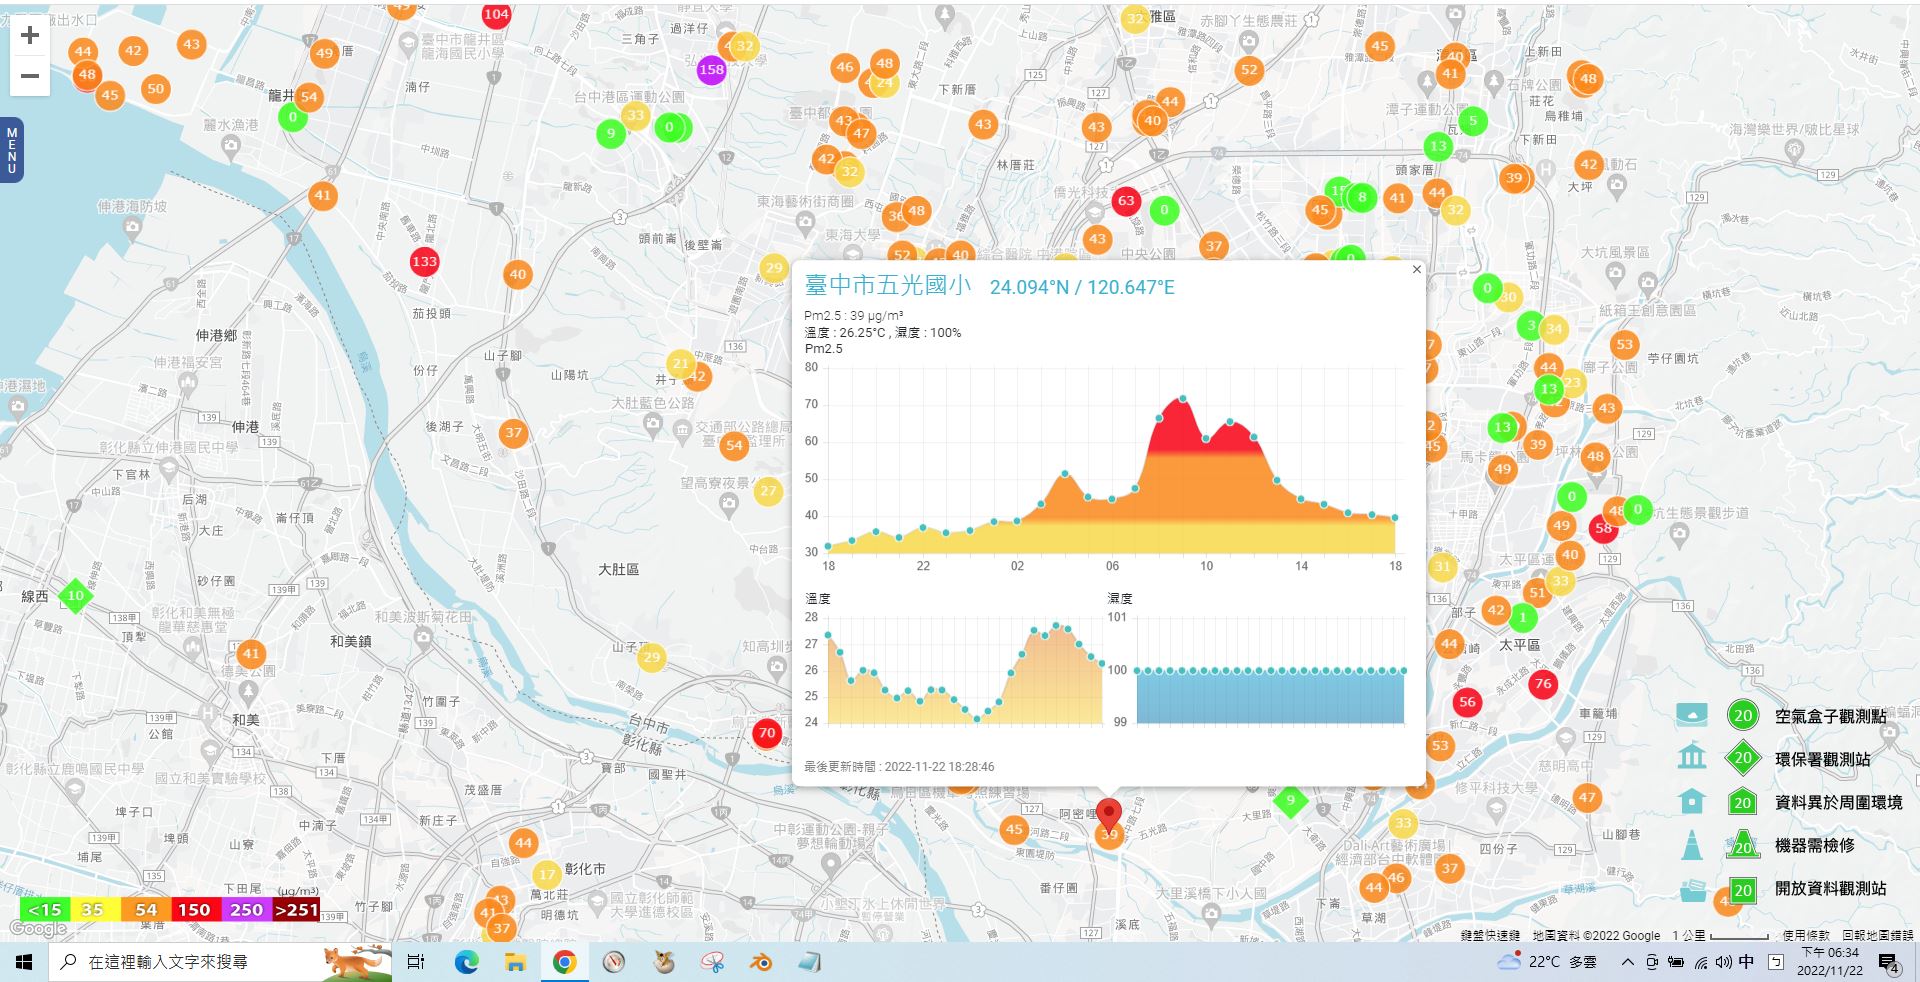Close the 臺中市五光國小 info popup
This screenshot has width=1920, height=982.
click(1416, 269)
